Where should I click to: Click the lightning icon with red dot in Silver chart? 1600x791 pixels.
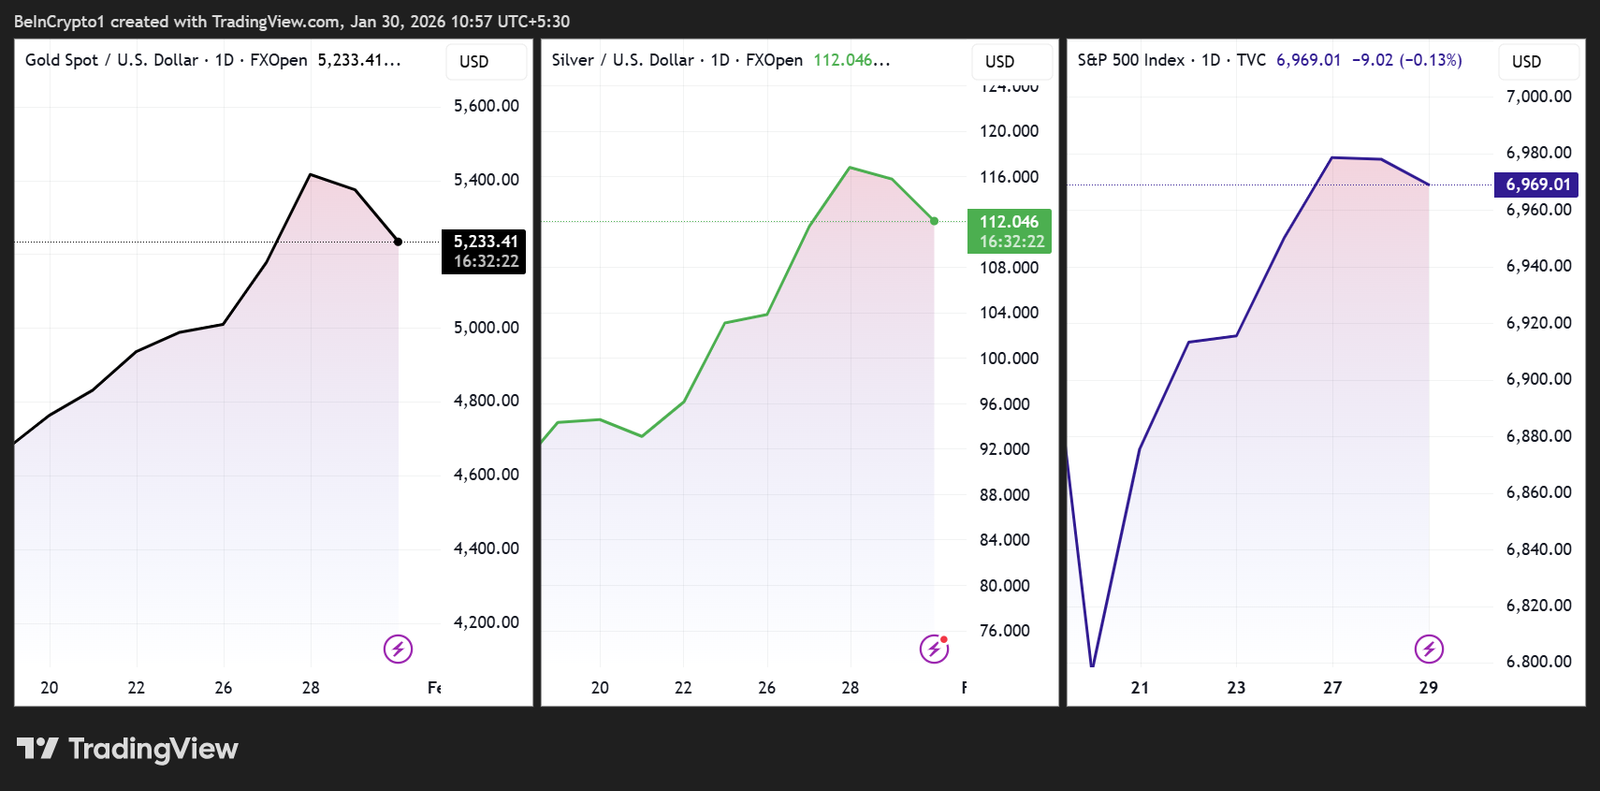(934, 649)
